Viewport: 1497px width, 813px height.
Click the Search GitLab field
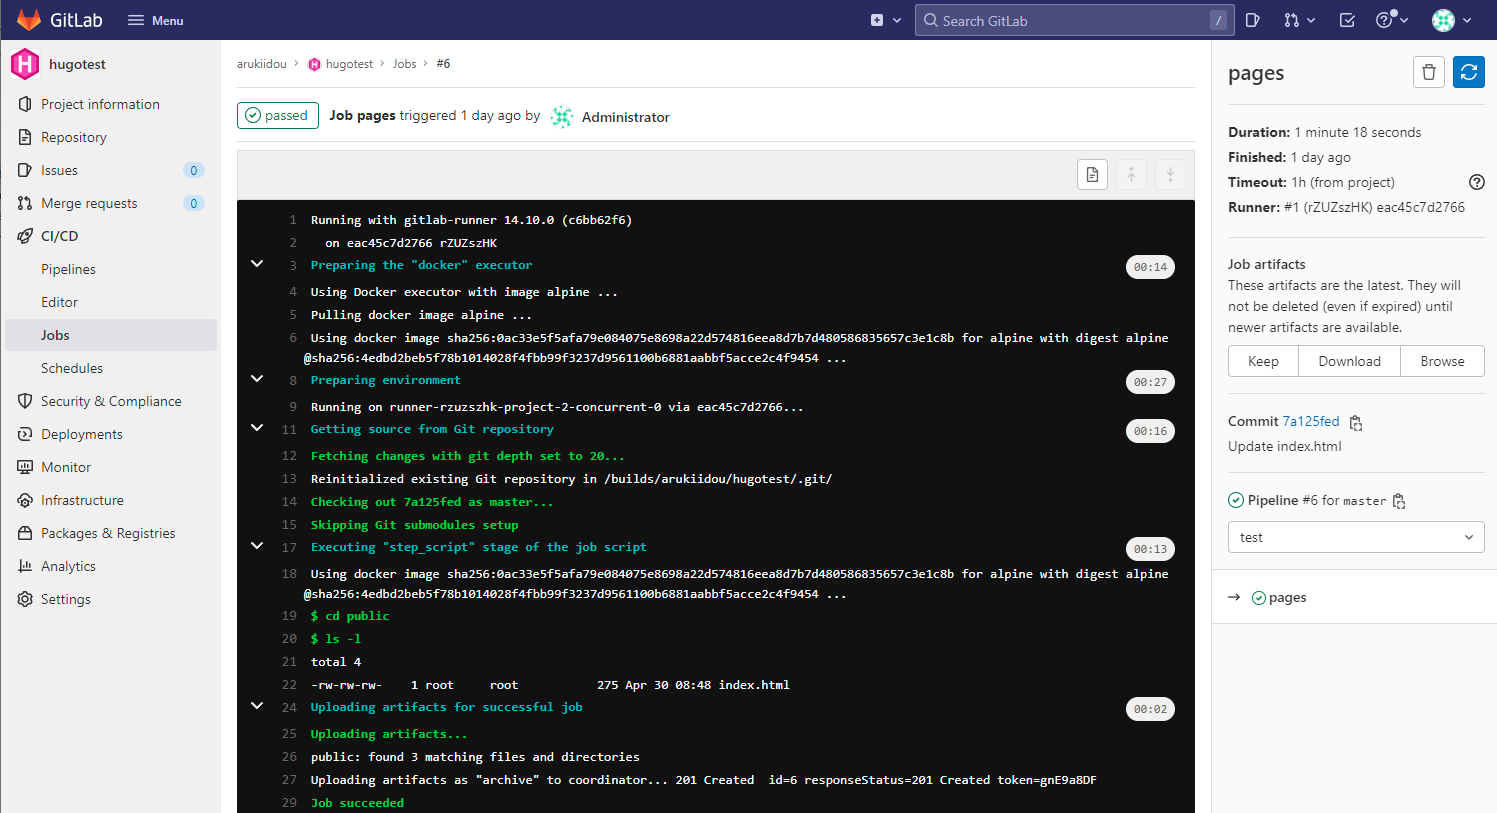(x=1074, y=20)
